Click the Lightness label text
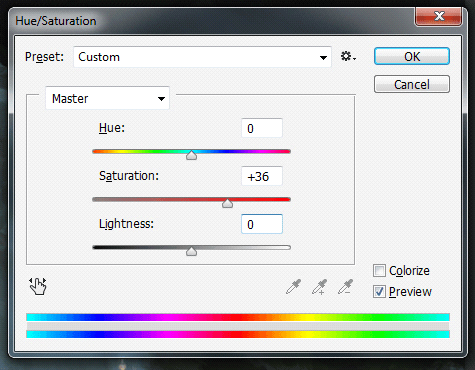The image size is (475, 370). coord(126,224)
